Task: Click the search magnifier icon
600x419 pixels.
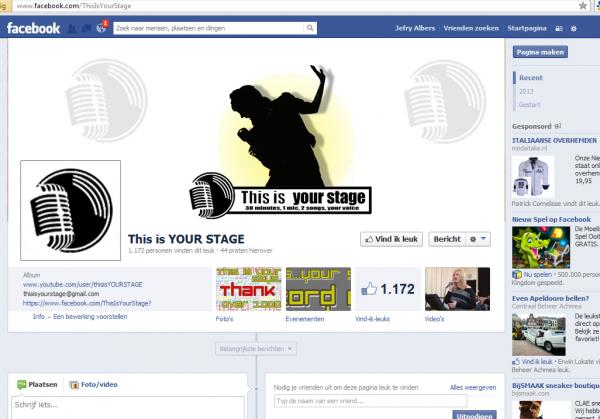Action: (x=310, y=28)
